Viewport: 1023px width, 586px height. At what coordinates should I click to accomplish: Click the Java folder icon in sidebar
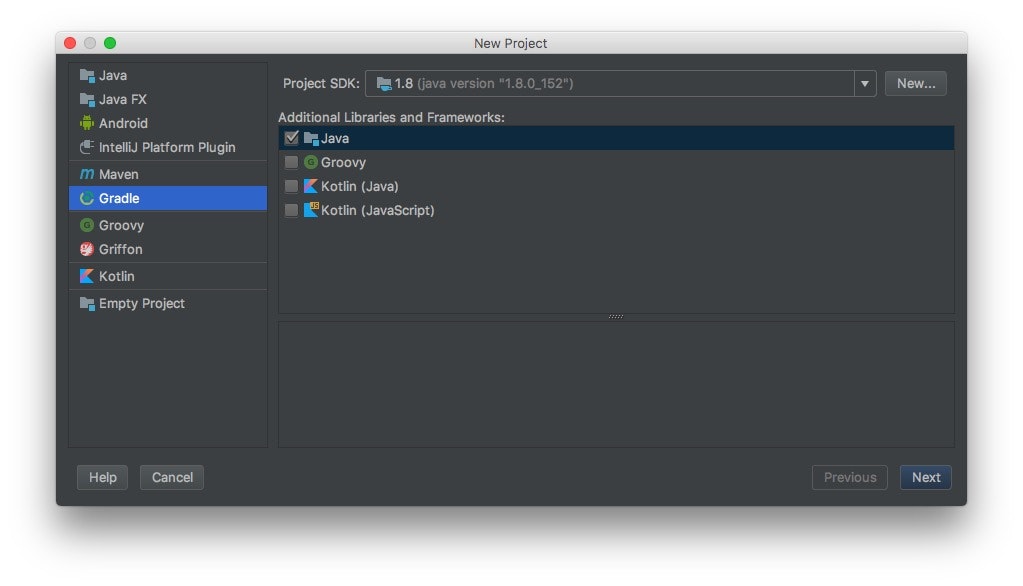(87, 75)
